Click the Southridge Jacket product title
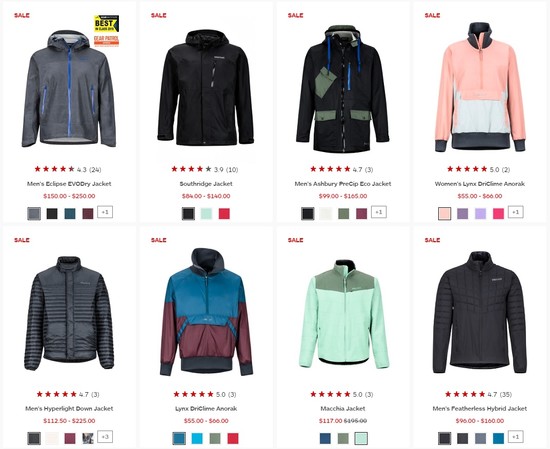The height and width of the screenshot is (449, 550). point(206,183)
